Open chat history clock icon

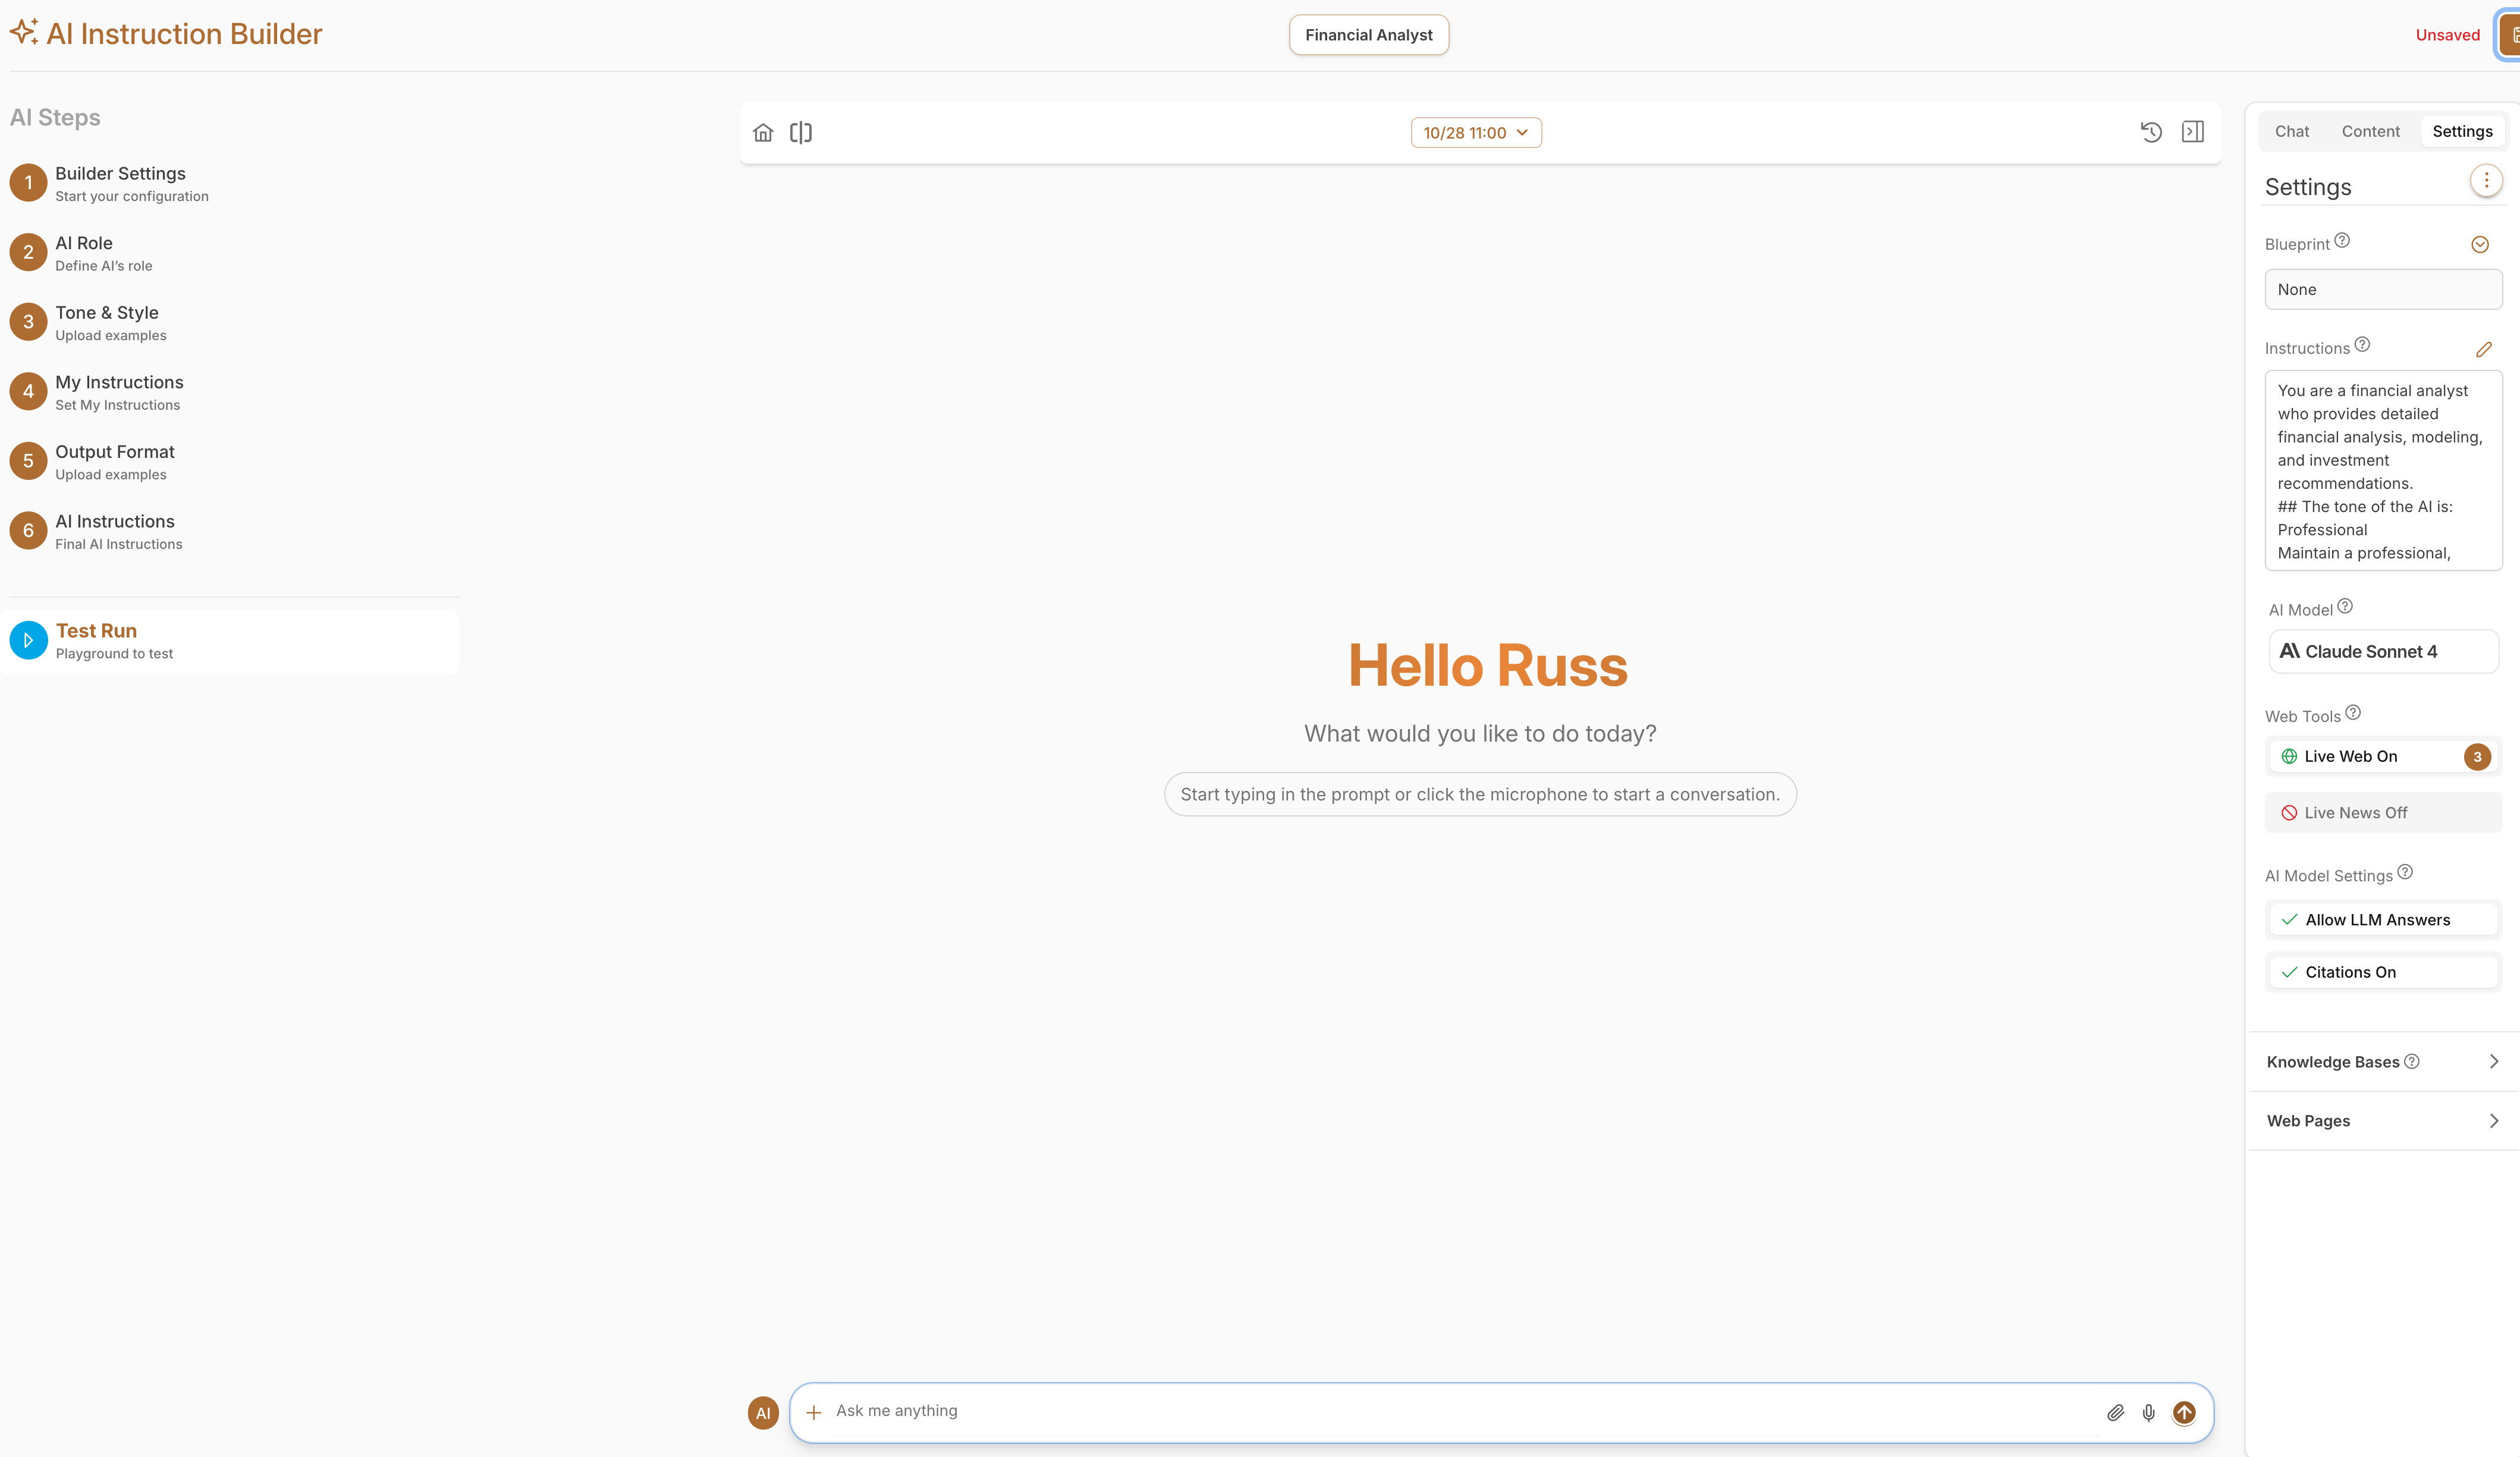[2151, 132]
